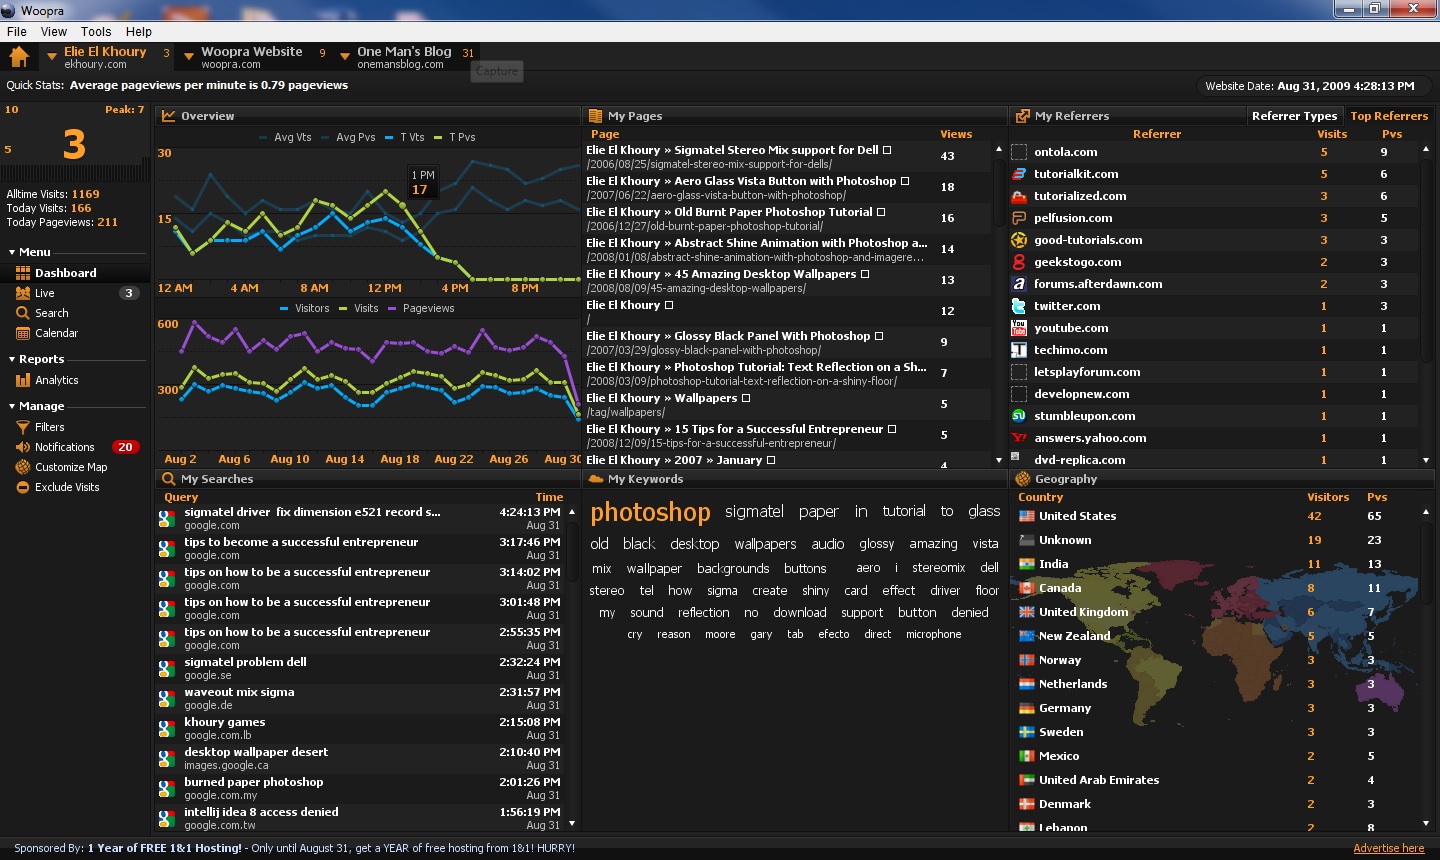1440x860 pixels.
Task: Collapse the Reports section
Action: pyautogui.click(x=12, y=359)
